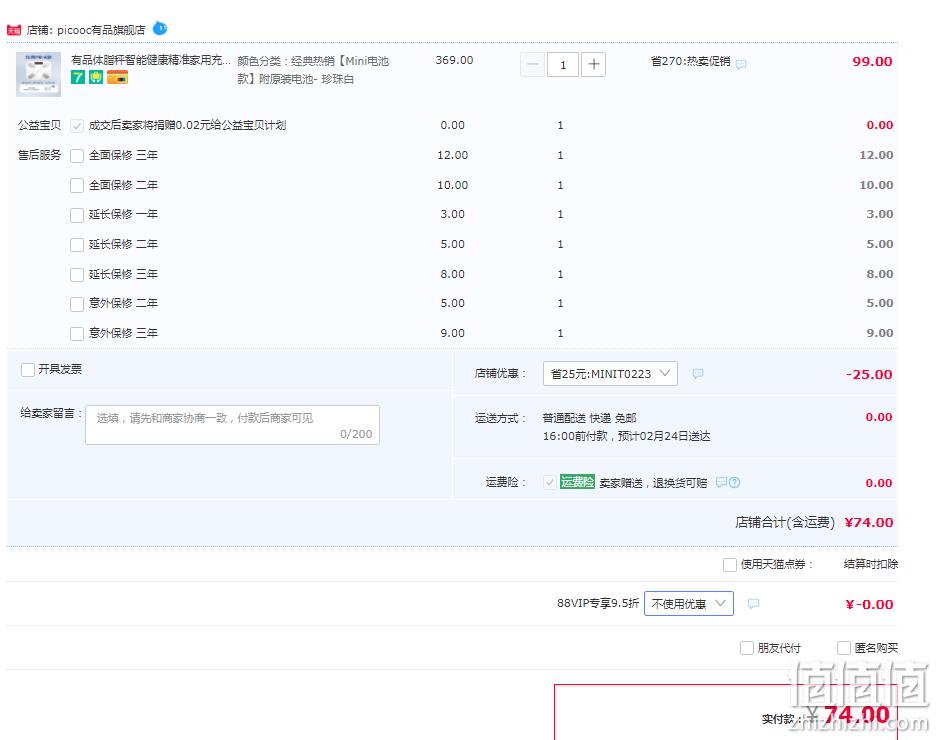
Task: Toggle the 运费险 insurance checkbox
Action: tap(549, 482)
